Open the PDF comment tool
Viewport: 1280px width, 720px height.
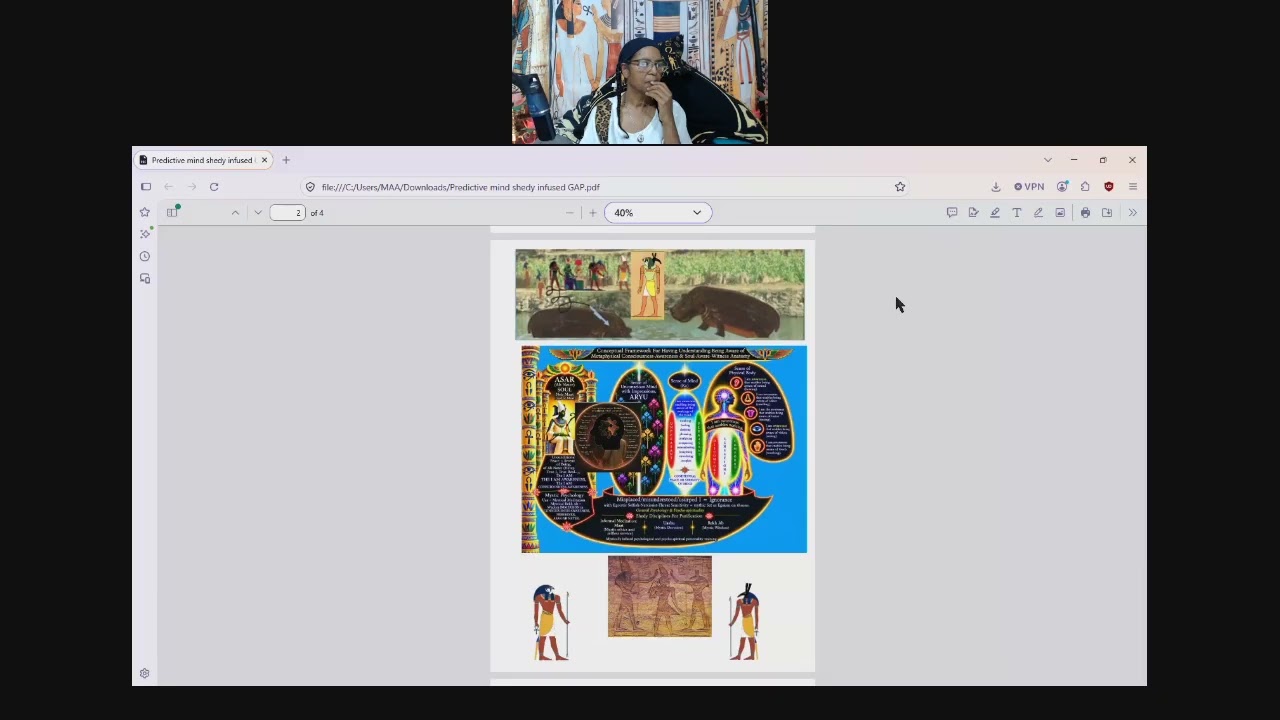click(x=952, y=212)
